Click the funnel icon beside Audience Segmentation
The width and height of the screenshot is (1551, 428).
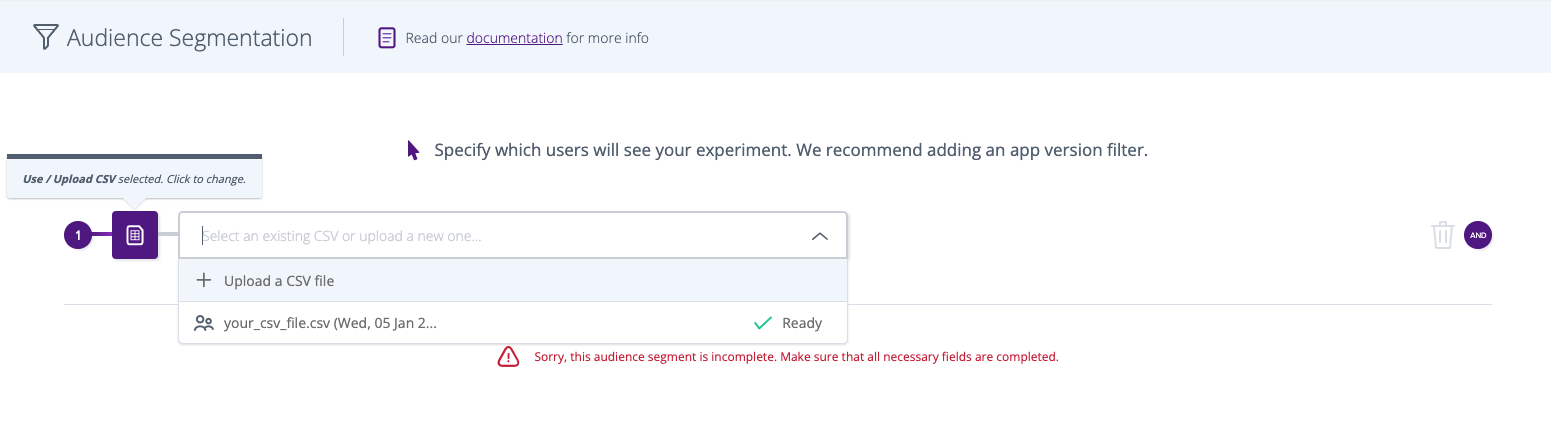click(46, 38)
